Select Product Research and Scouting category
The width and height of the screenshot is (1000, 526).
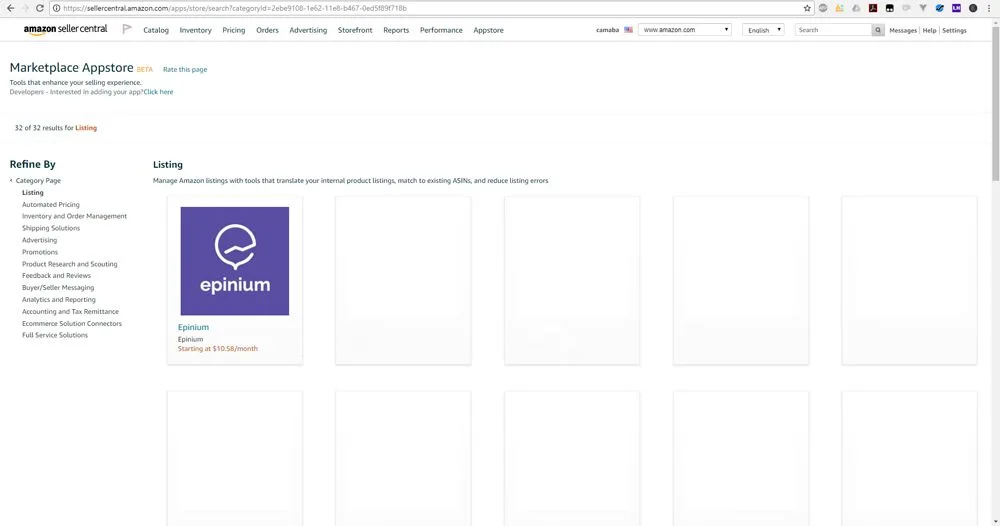click(x=70, y=264)
